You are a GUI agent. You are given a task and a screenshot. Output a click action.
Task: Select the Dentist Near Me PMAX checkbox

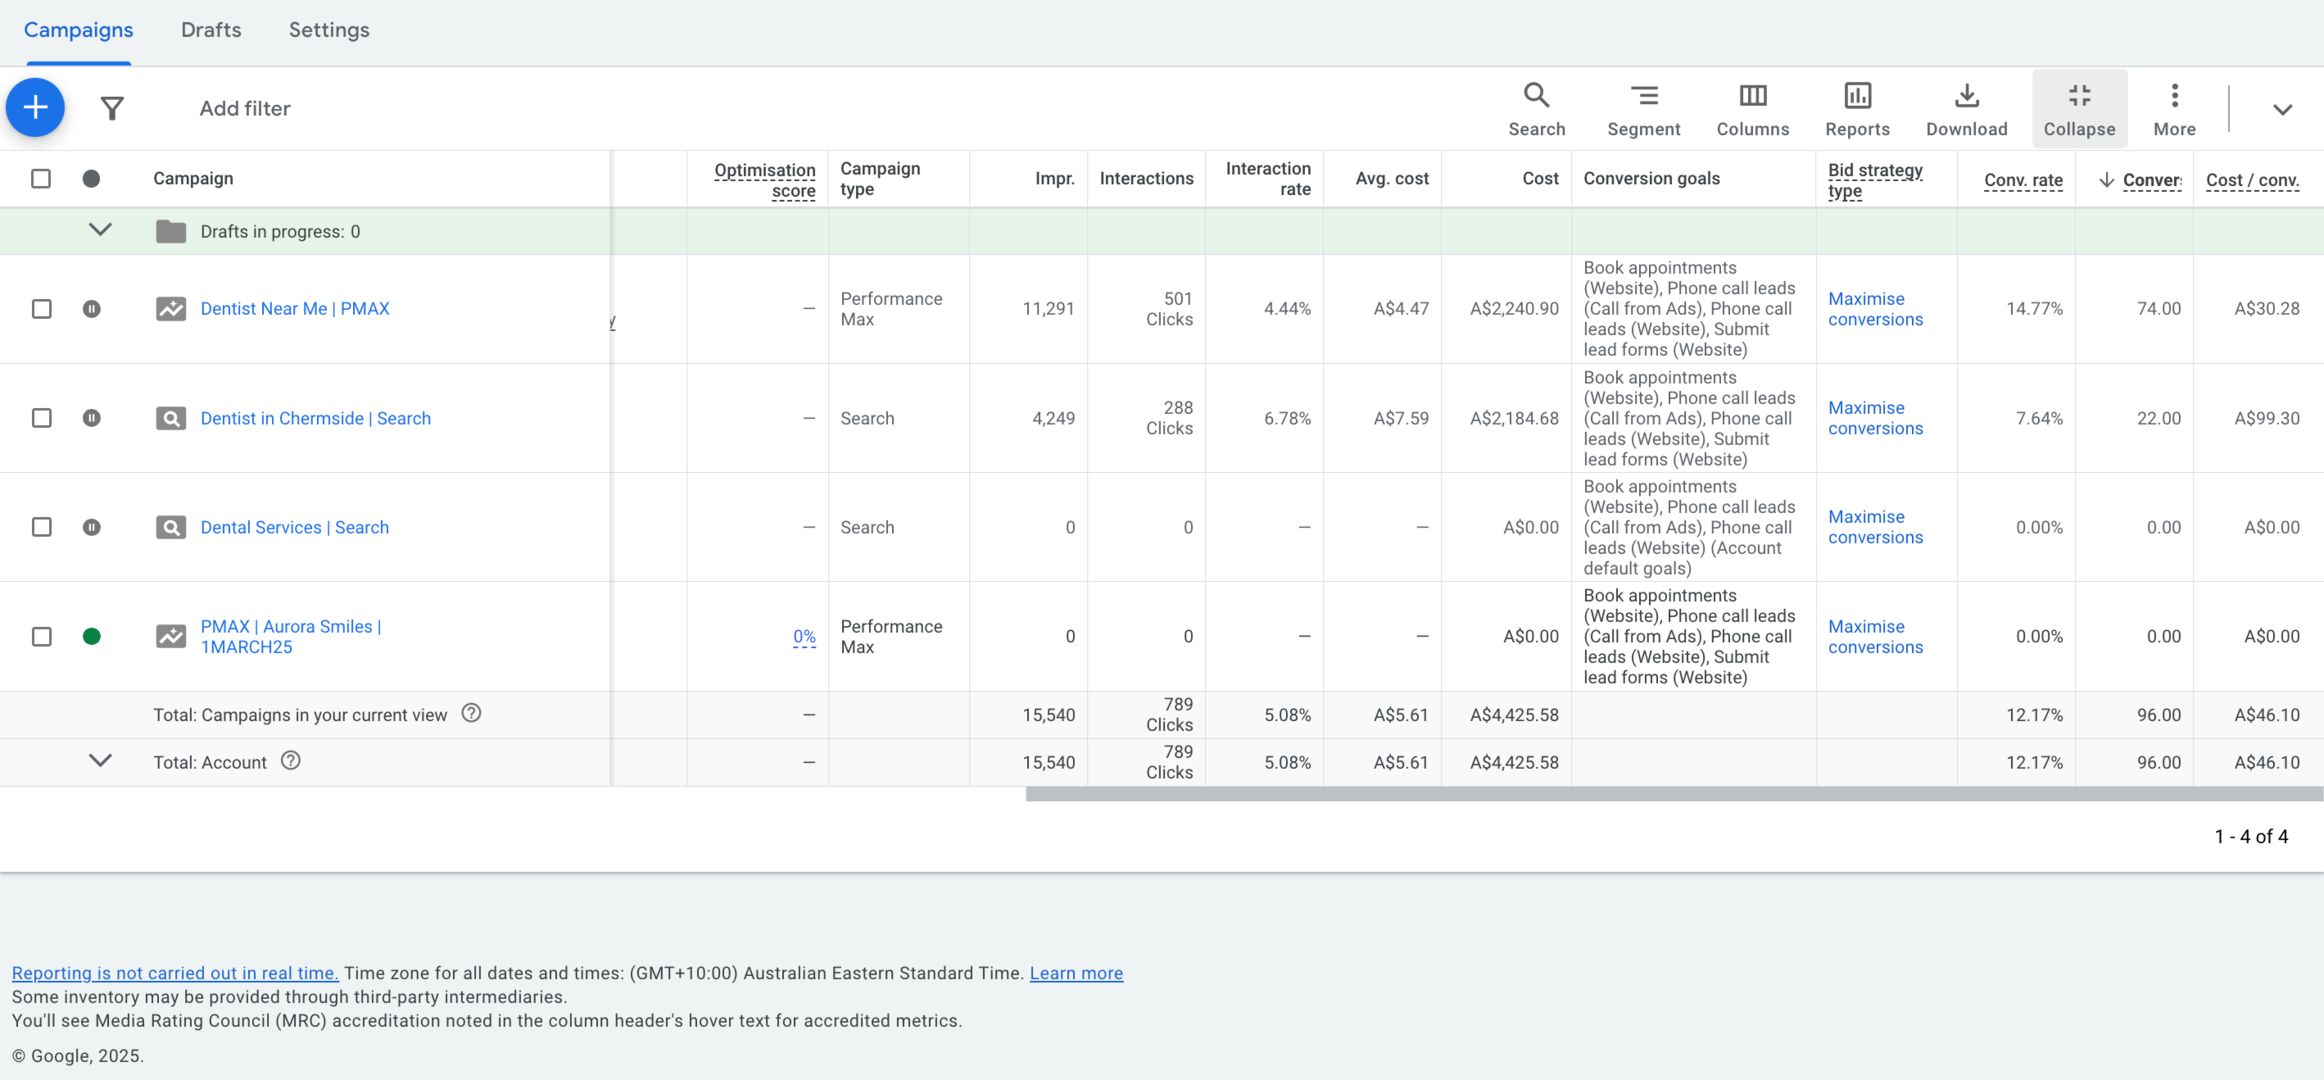(41, 309)
